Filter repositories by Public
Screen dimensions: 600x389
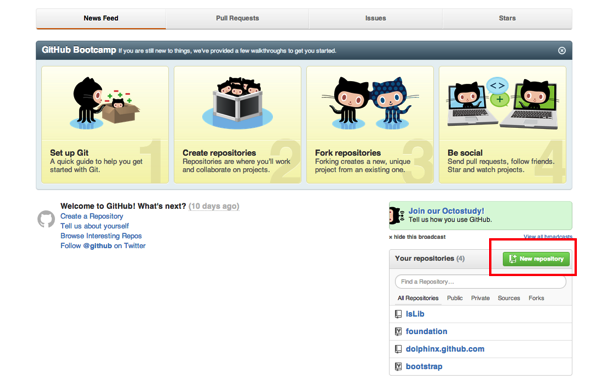point(455,298)
